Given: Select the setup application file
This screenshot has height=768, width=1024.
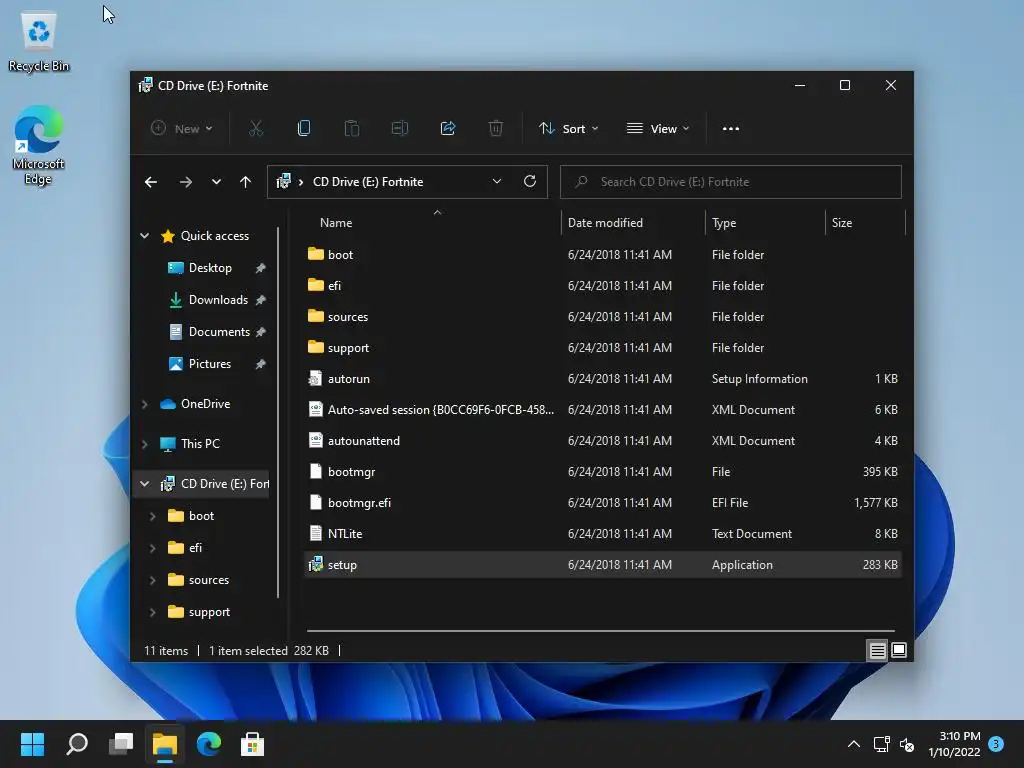Looking at the screenshot, I should tap(603, 565).
